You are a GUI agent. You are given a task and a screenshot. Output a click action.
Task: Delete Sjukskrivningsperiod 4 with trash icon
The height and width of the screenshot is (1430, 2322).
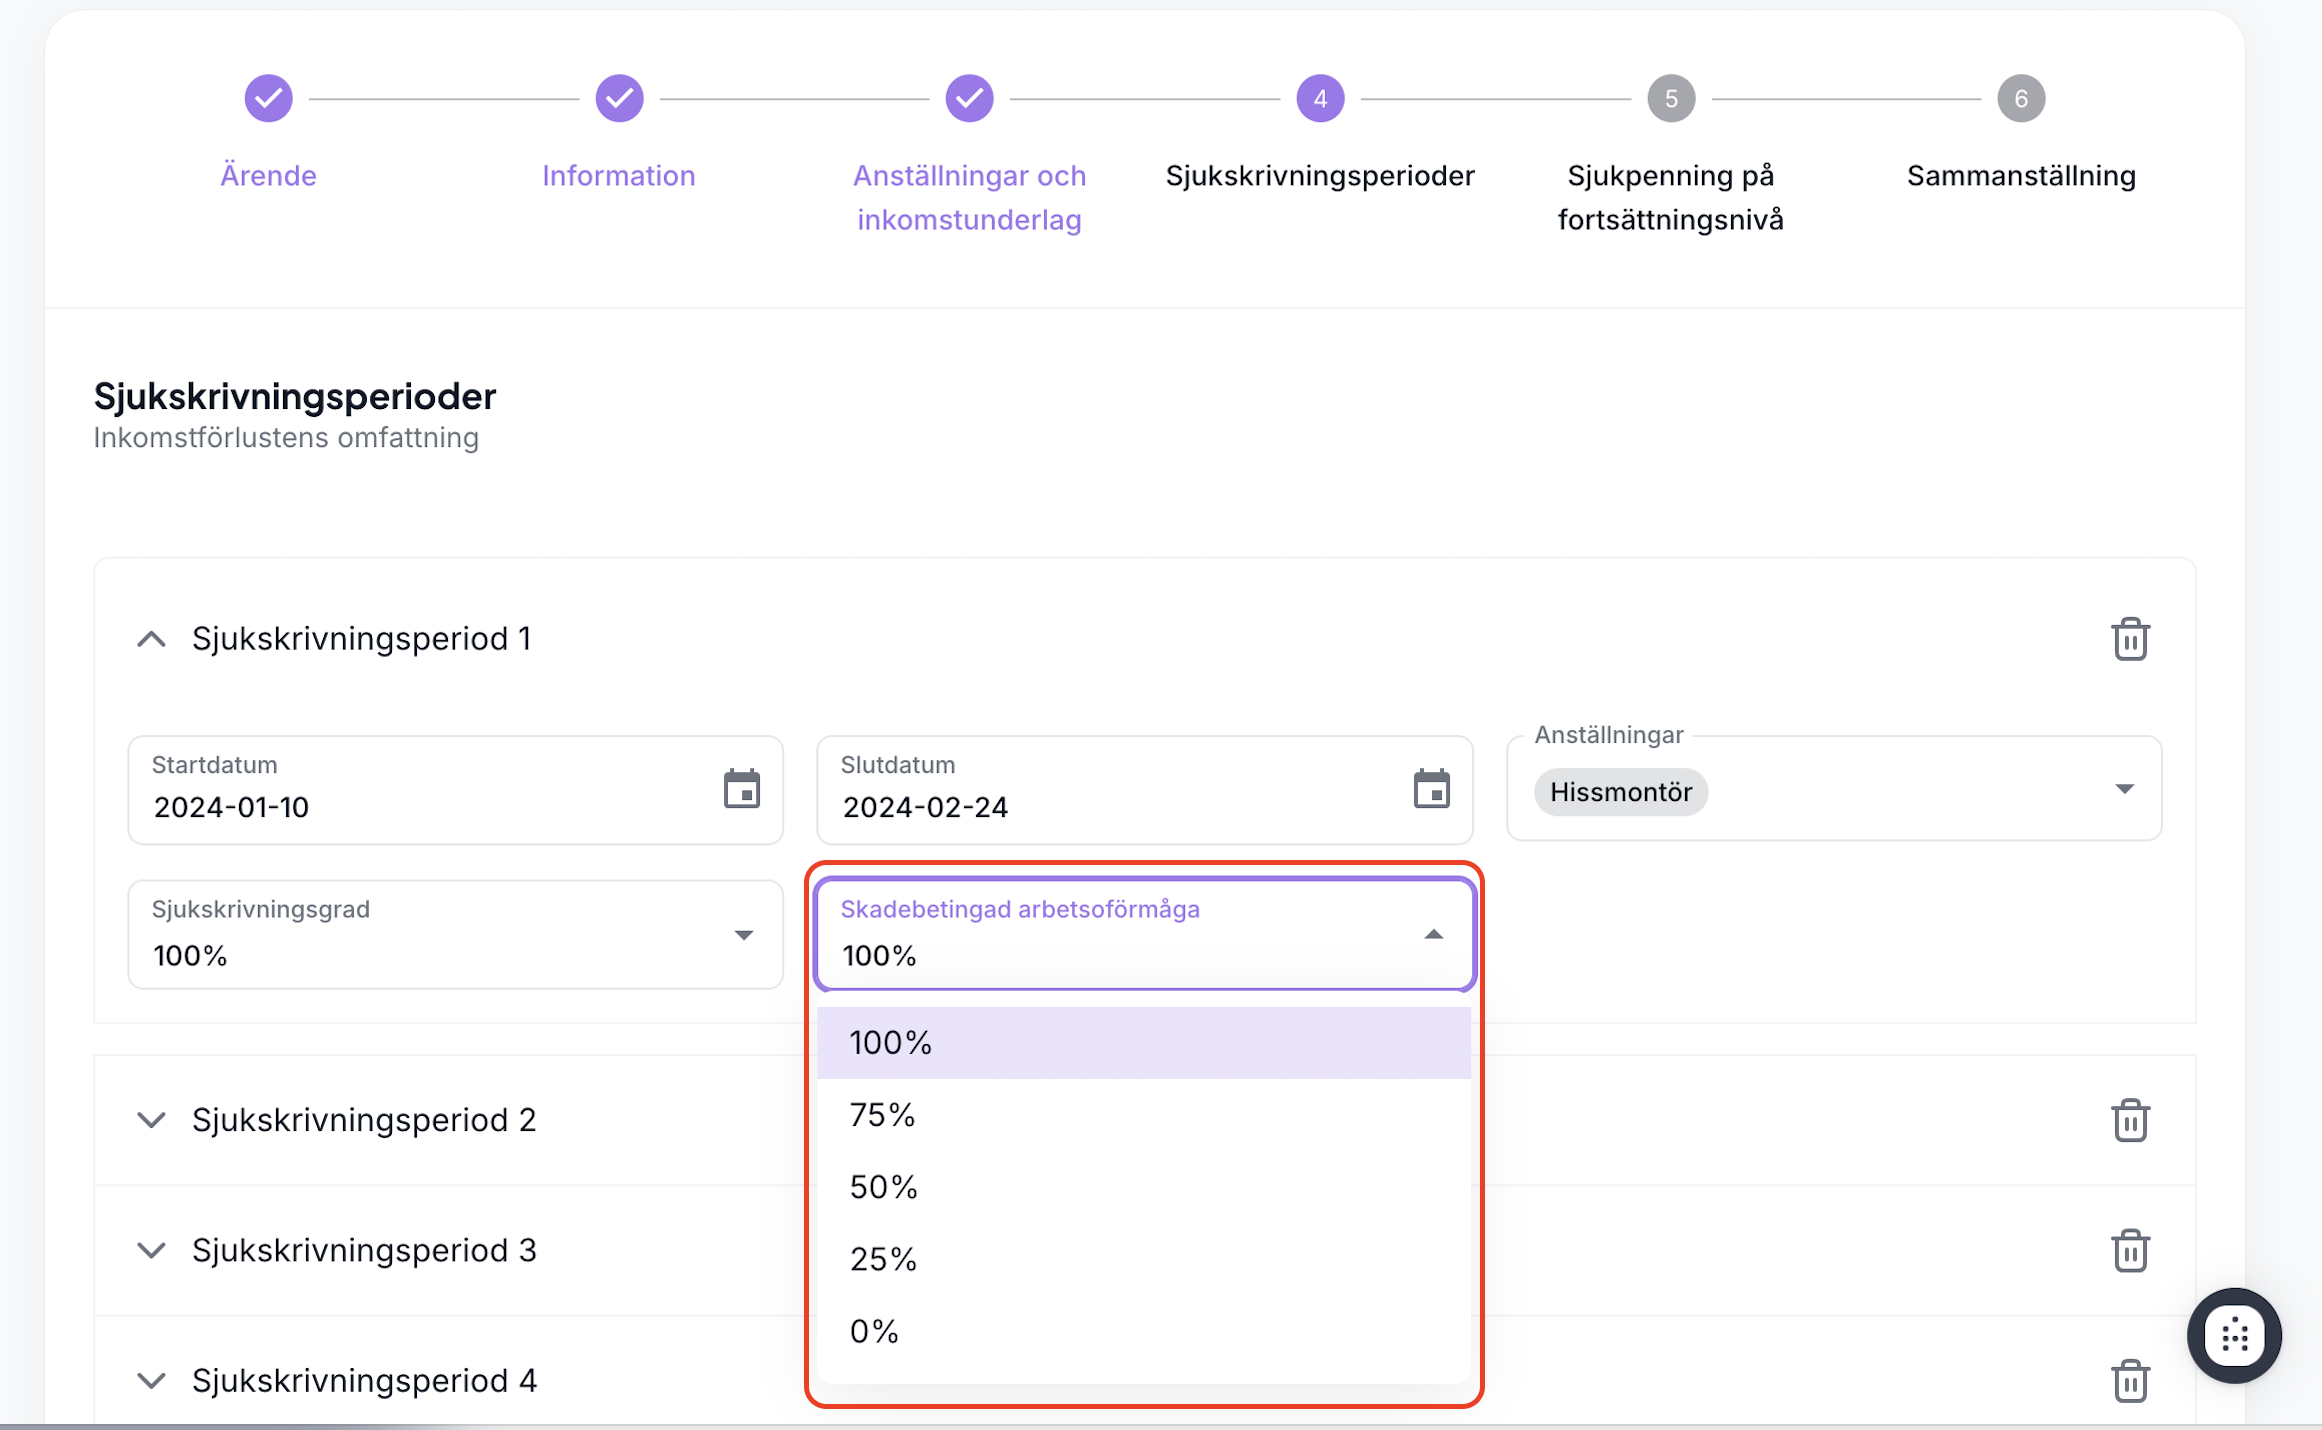point(2130,1381)
